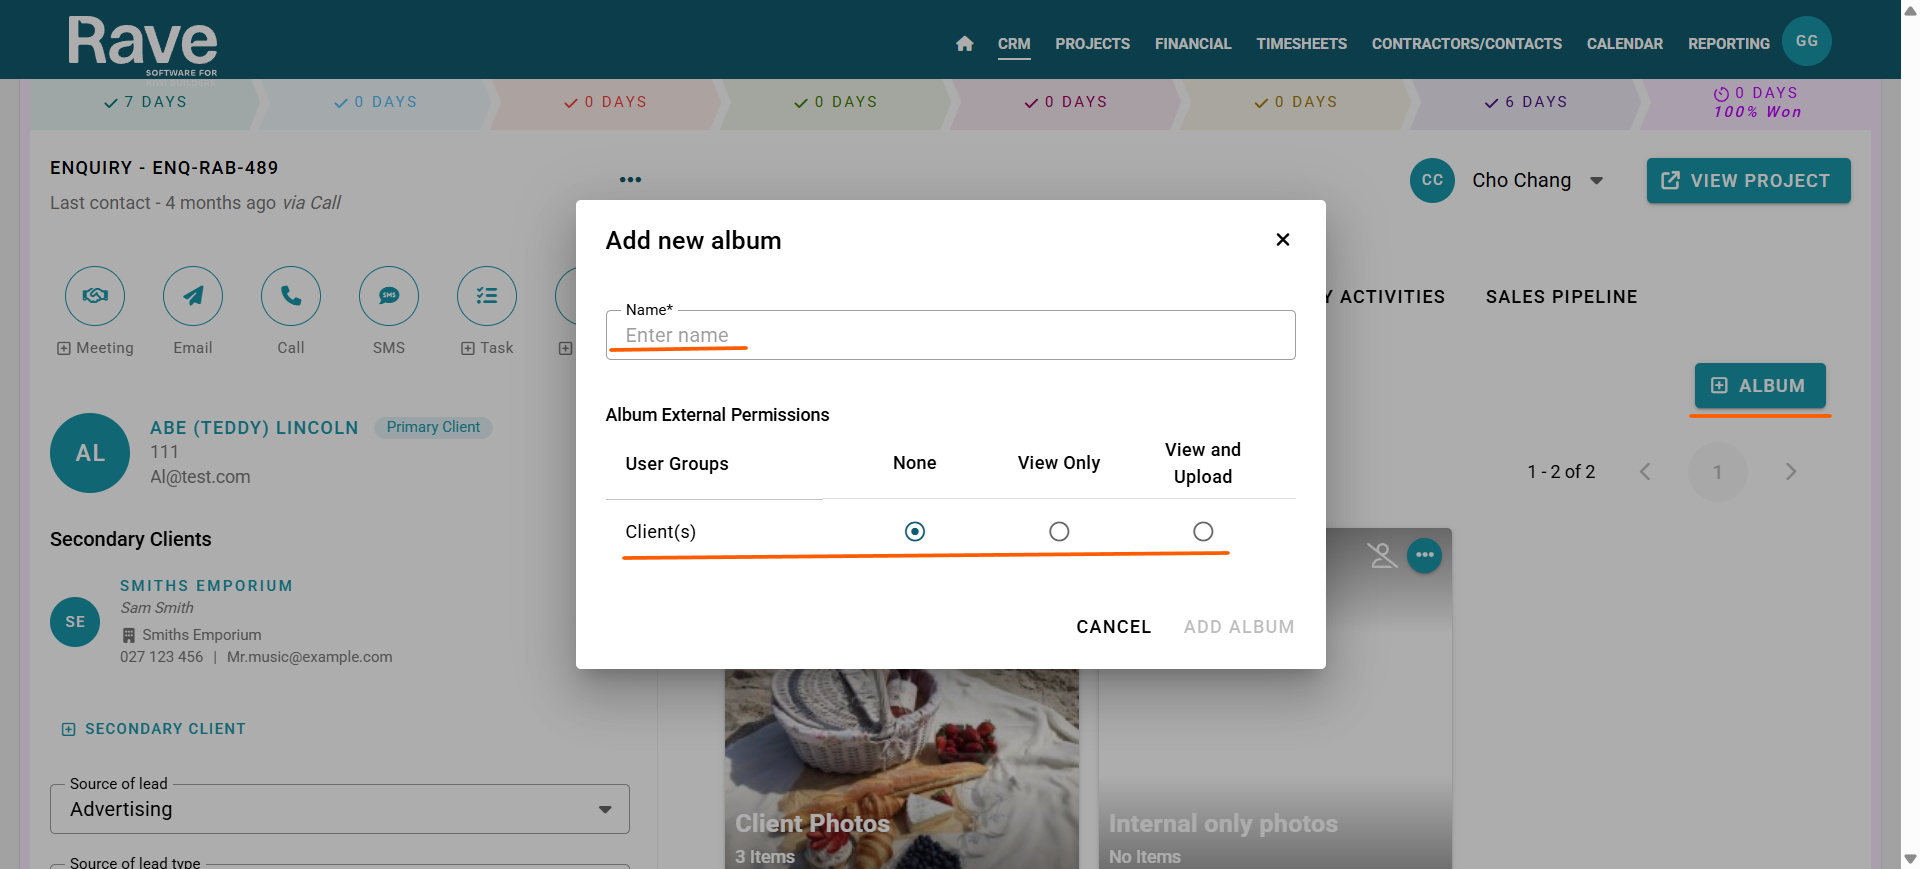Open enquiry three-dot options menu
This screenshot has height=869, width=1920.
[x=630, y=180]
